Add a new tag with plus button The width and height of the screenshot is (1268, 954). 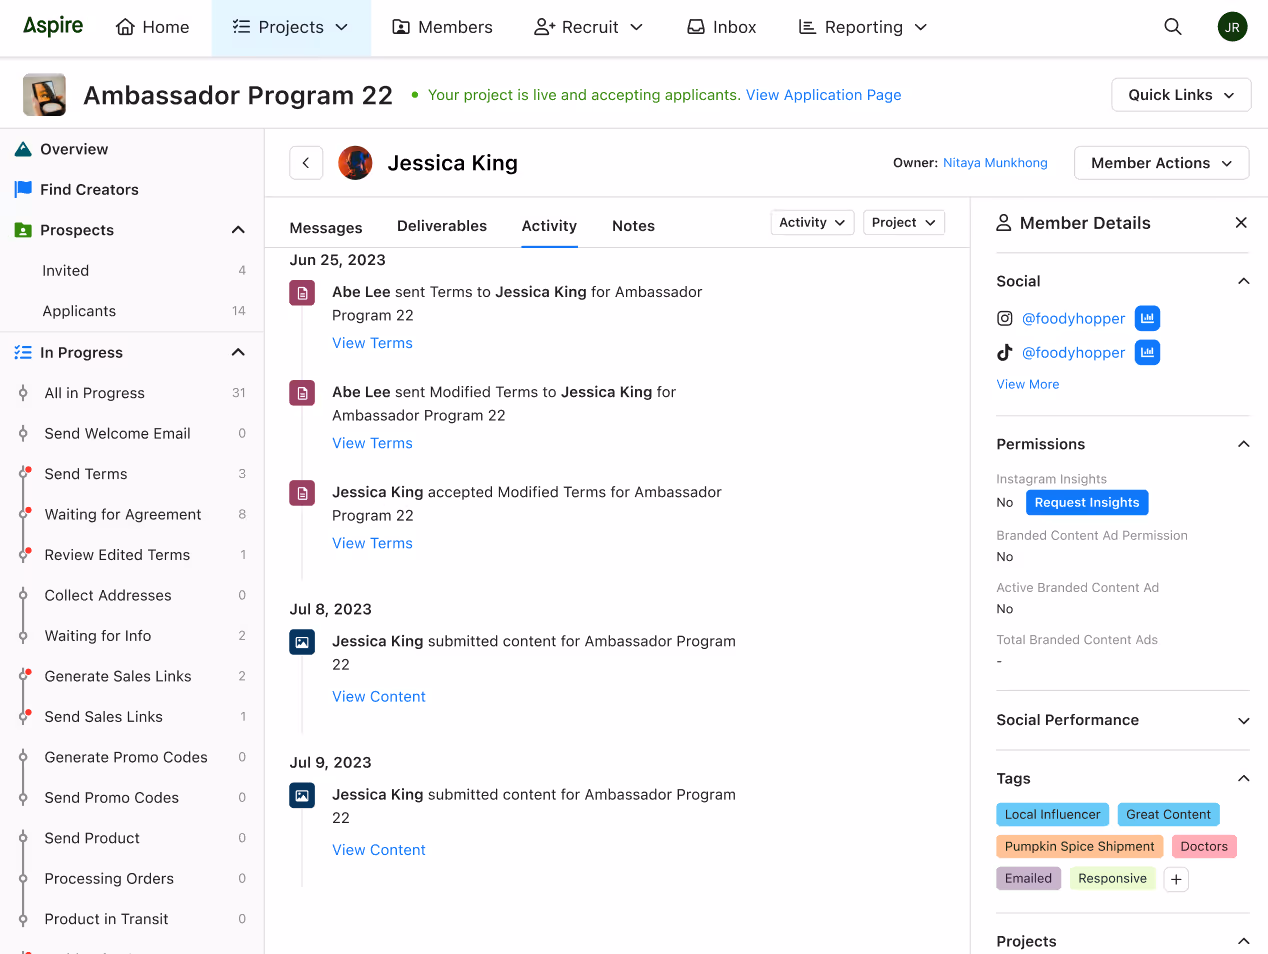point(1176,880)
